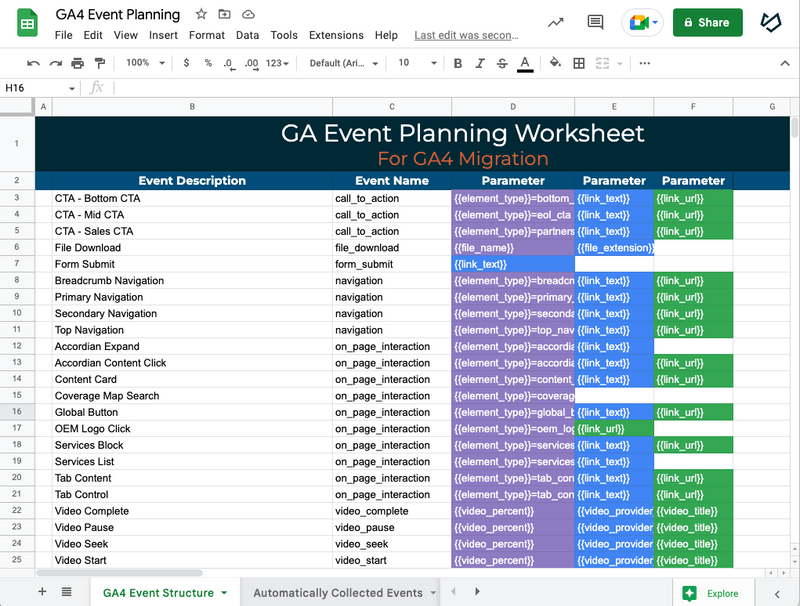Image resolution: width=800 pixels, height=606 pixels.
Task: Expand the side panel chevron
Action: click(x=777, y=594)
